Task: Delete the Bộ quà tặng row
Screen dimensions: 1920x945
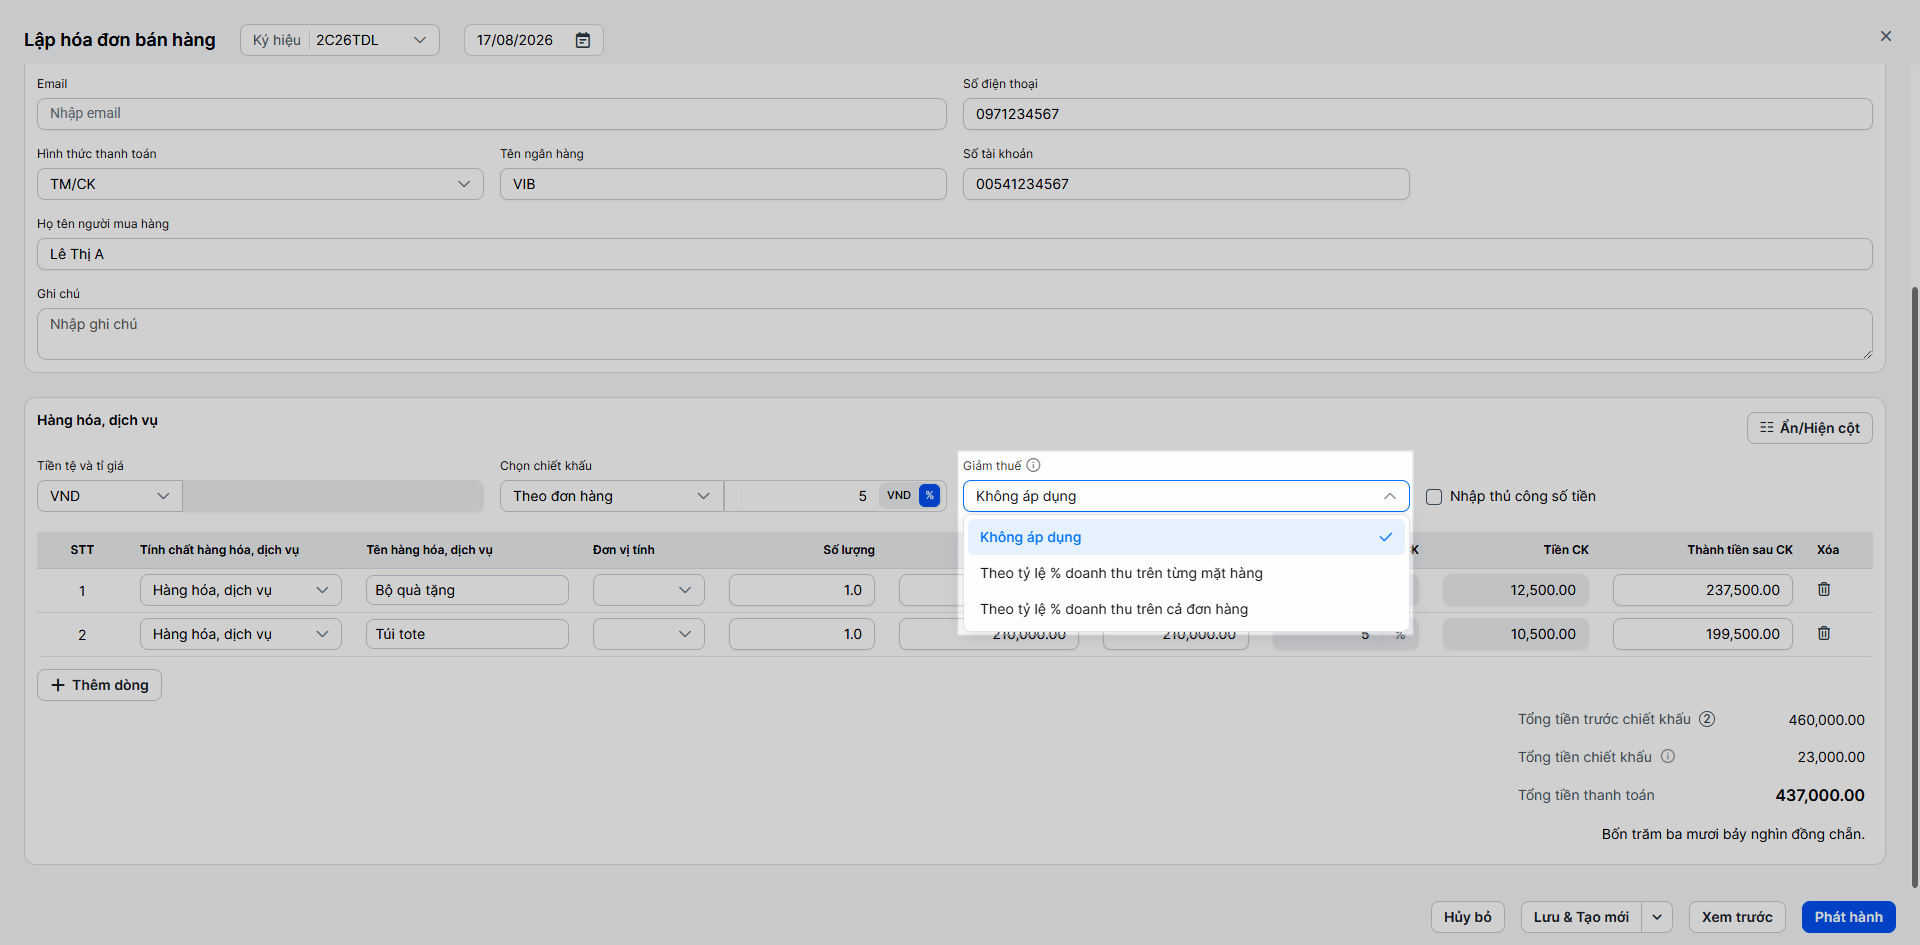Action: (x=1824, y=590)
